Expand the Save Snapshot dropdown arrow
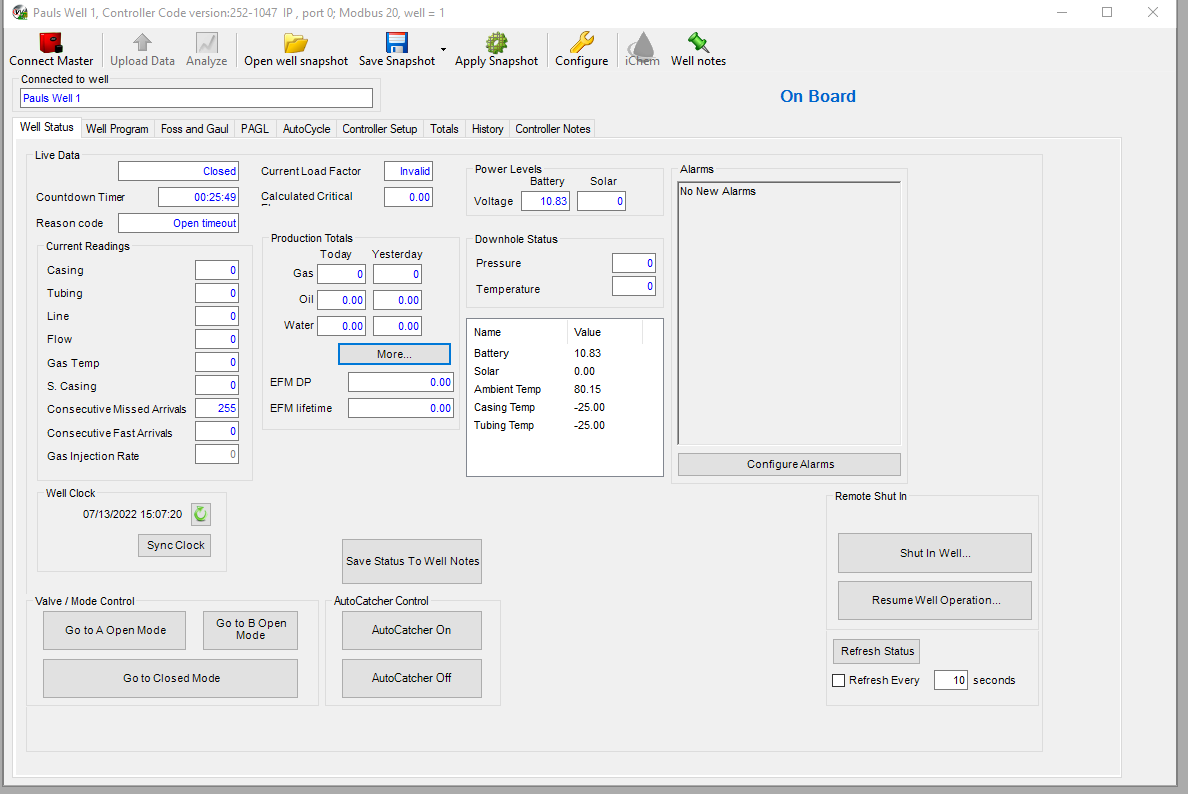This screenshot has height=794, width=1188. tap(444, 50)
